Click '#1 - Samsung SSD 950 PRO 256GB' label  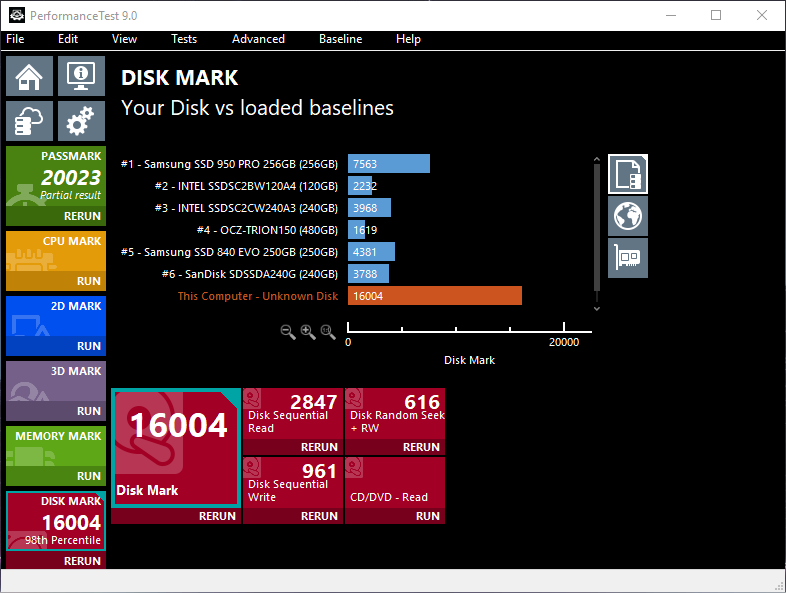click(x=229, y=164)
